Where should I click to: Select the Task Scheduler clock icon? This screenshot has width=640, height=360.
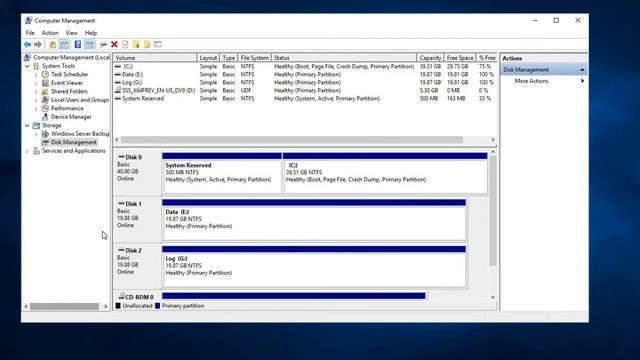coord(45,74)
